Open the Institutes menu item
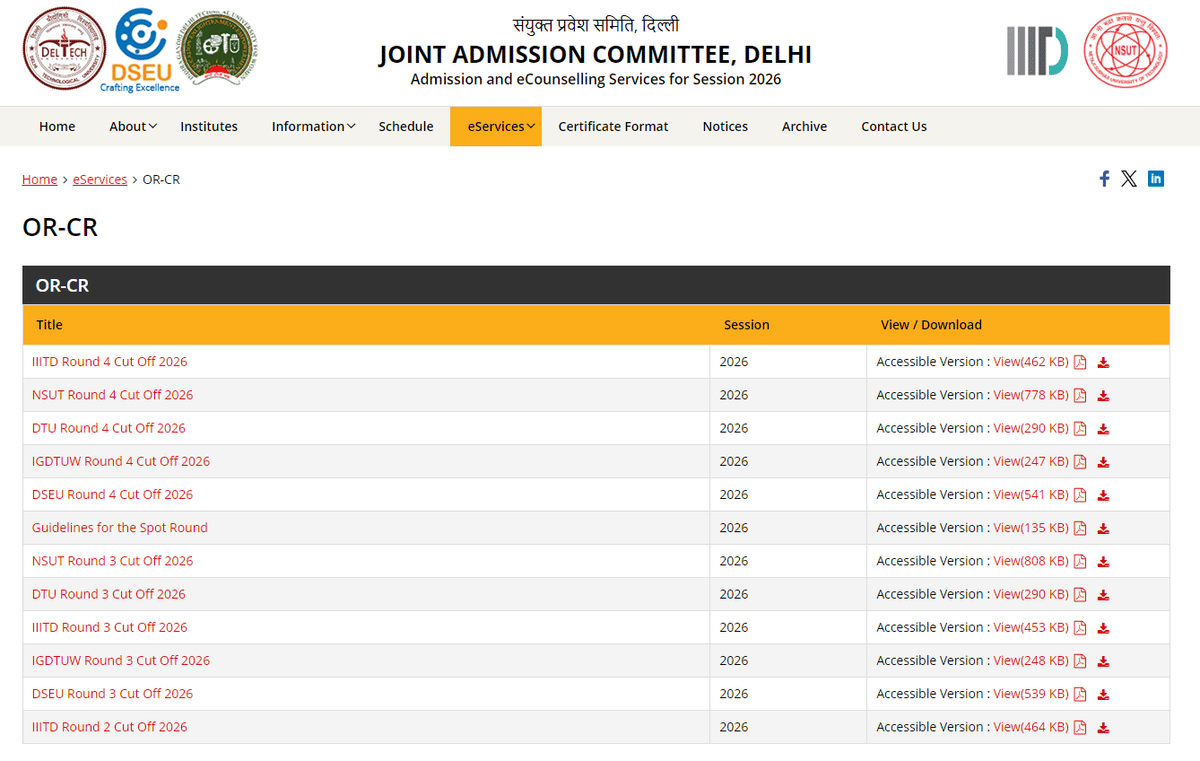The width and height of the screenshot is (1200, 761). tap(209, 126)
